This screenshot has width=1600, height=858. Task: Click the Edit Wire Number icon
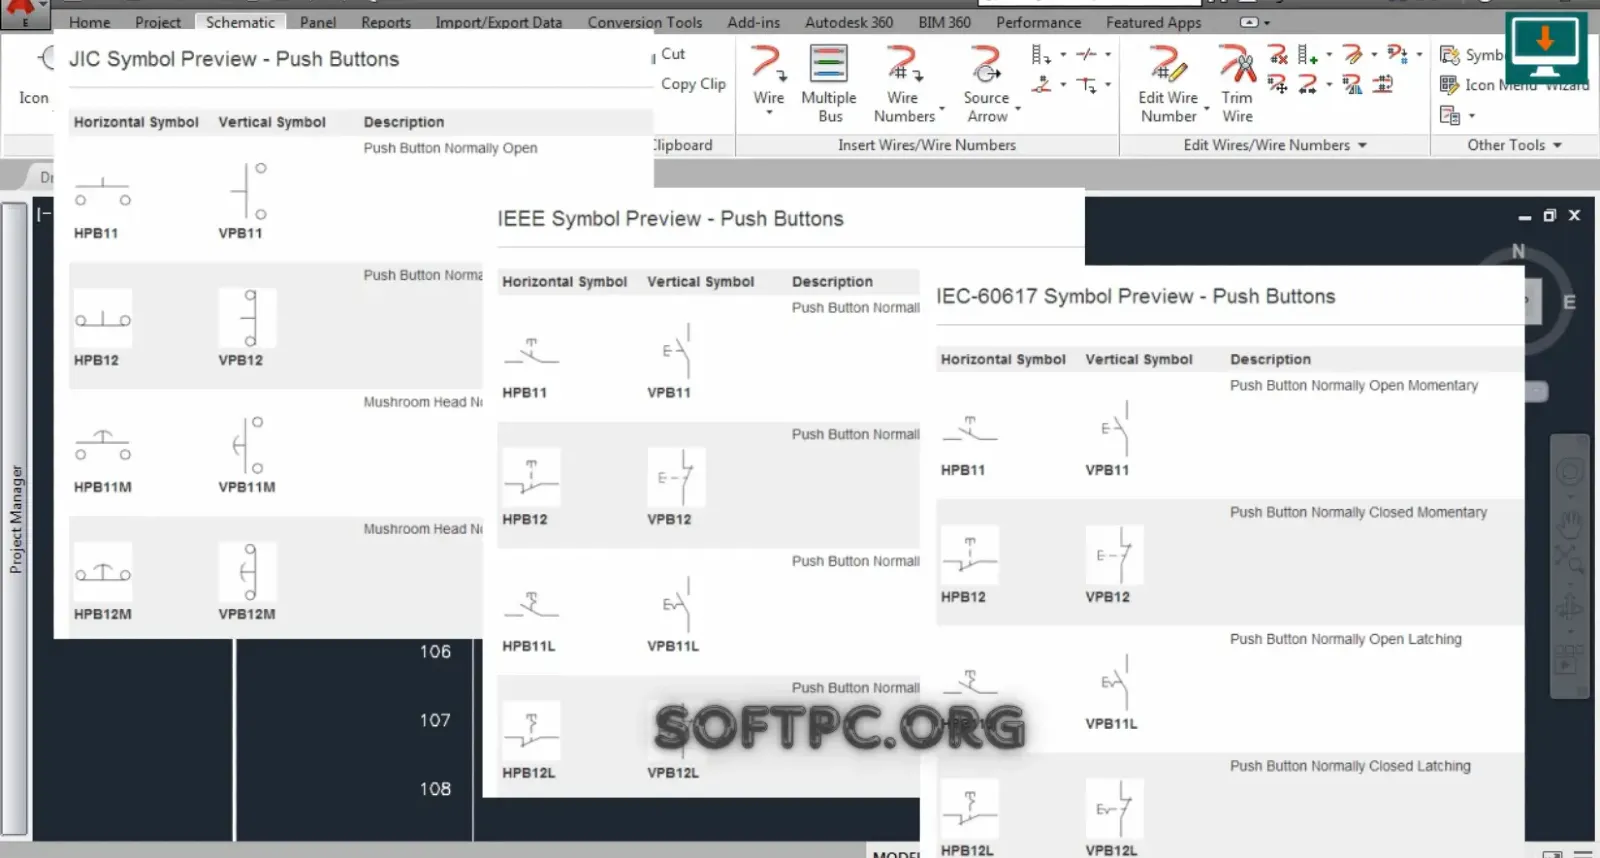[1167, 63]
